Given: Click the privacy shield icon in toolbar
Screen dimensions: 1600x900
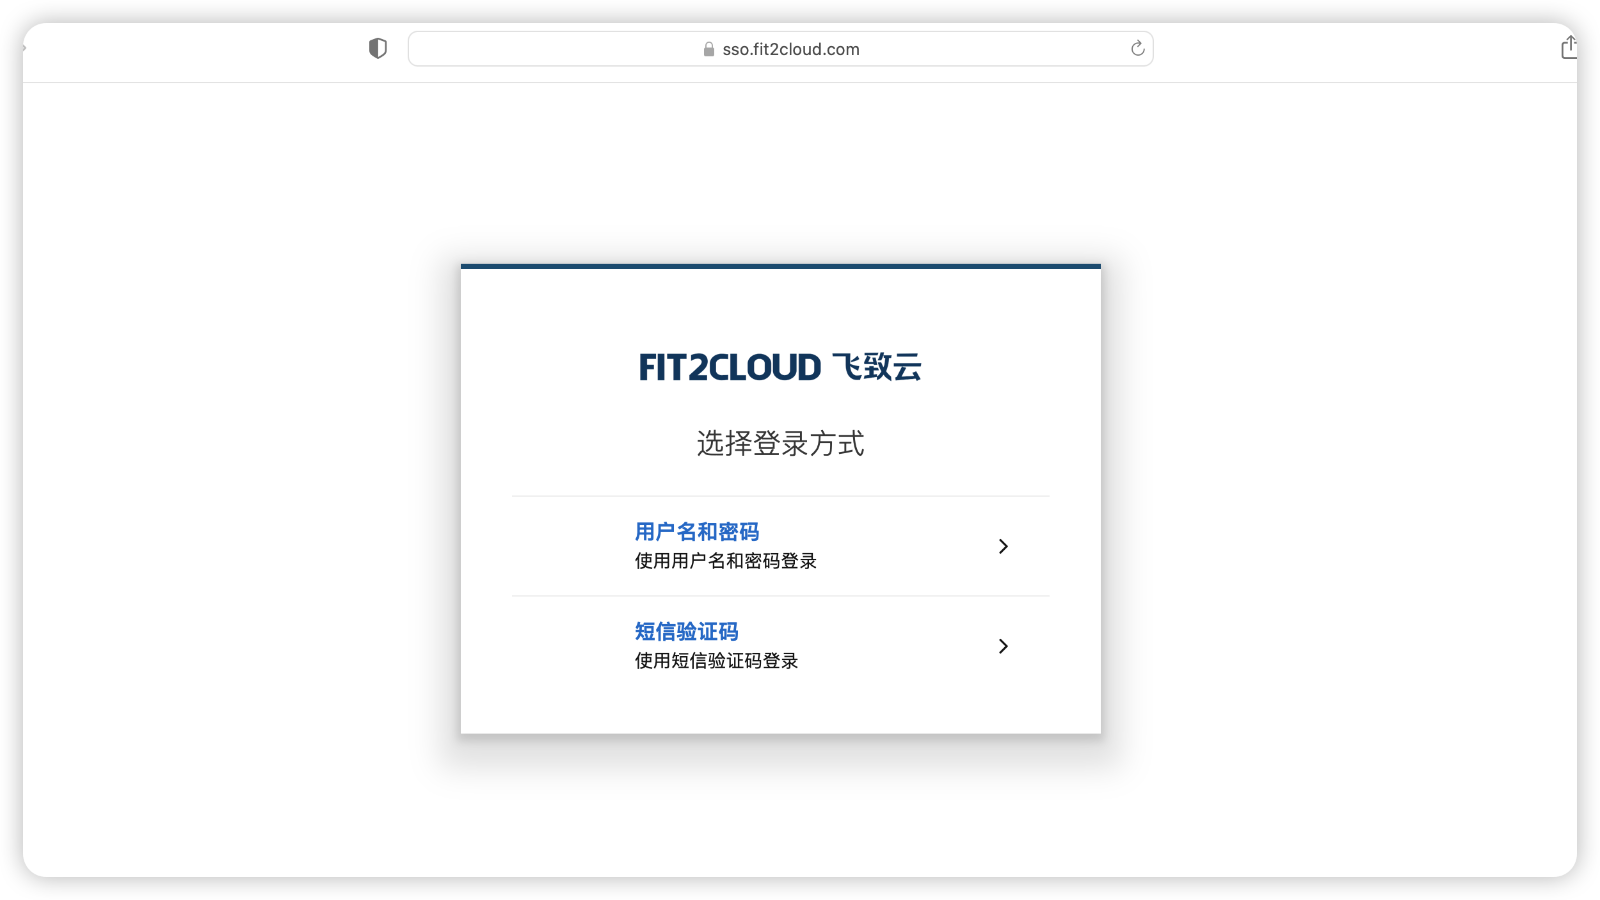Looking at the screenshot, I should click(x=377, y=48).
